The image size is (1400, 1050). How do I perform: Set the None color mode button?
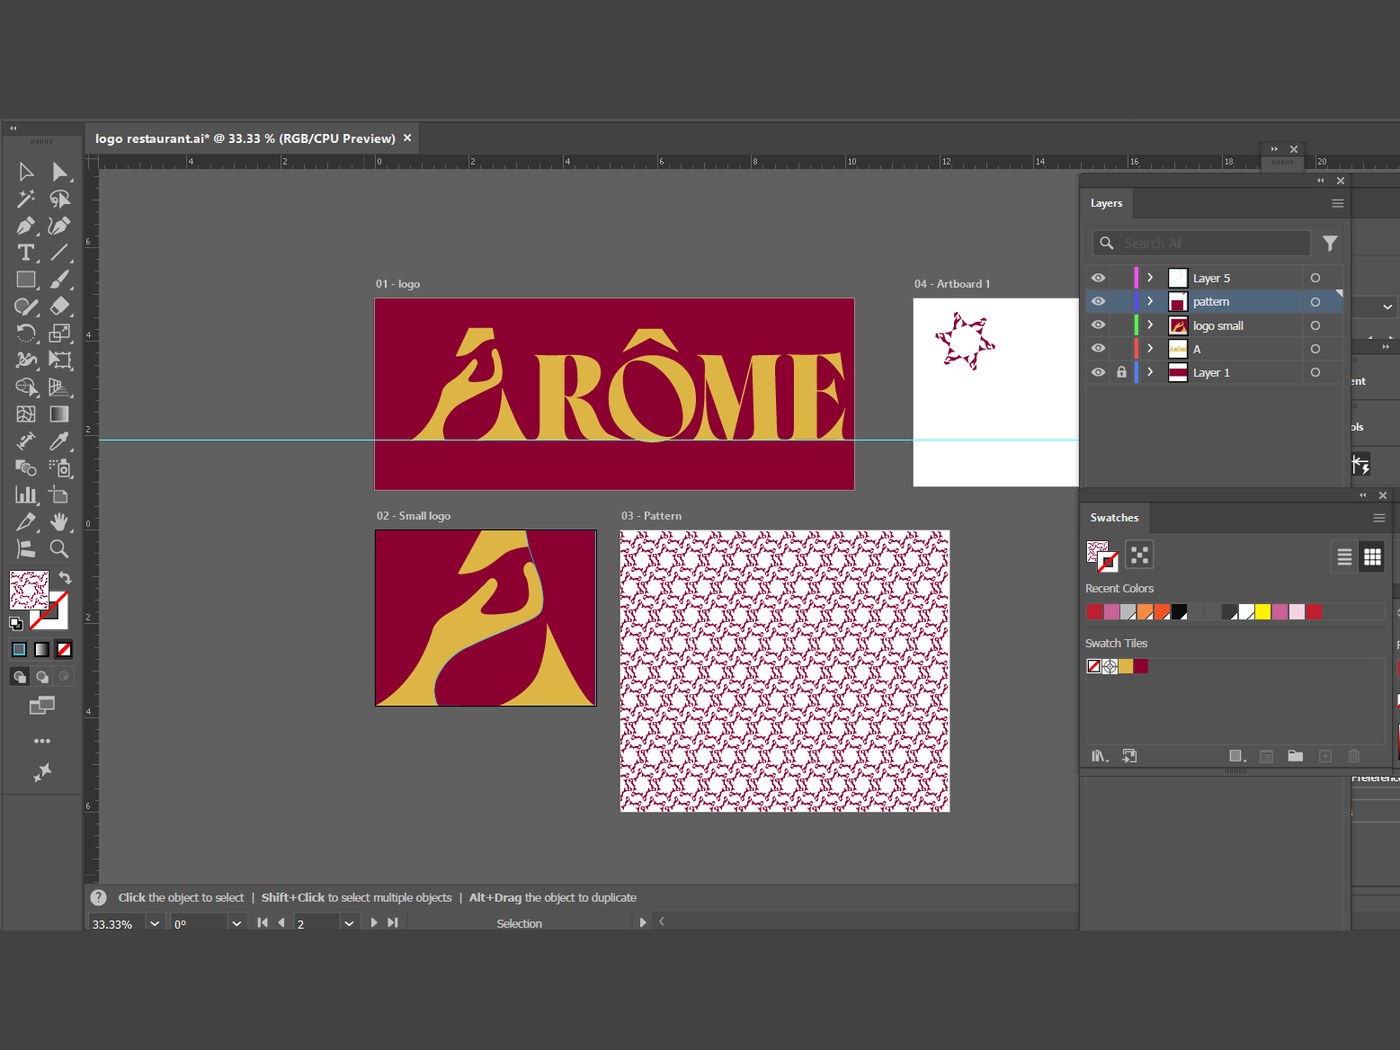(63, 649)
